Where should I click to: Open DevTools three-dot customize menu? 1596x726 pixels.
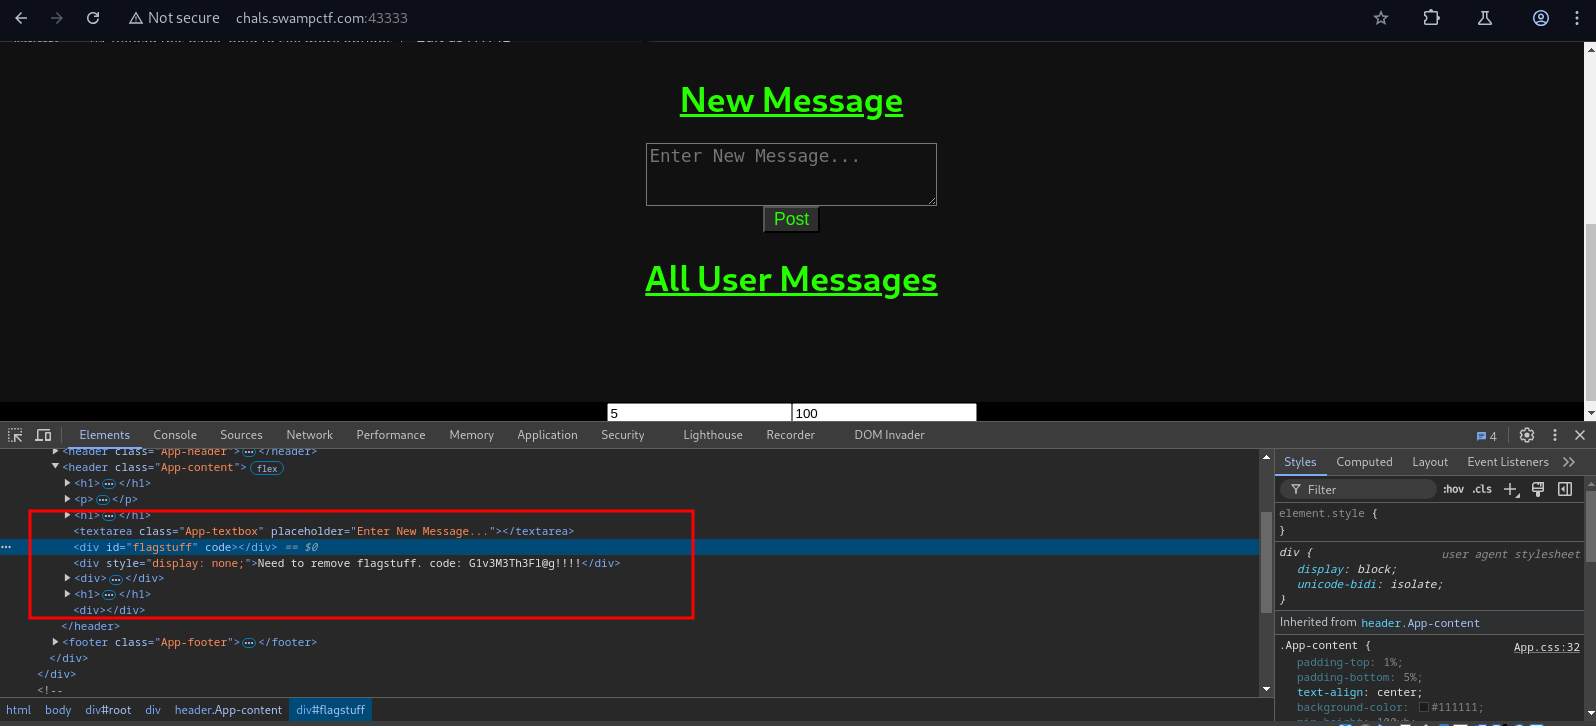pos(1554,435)
